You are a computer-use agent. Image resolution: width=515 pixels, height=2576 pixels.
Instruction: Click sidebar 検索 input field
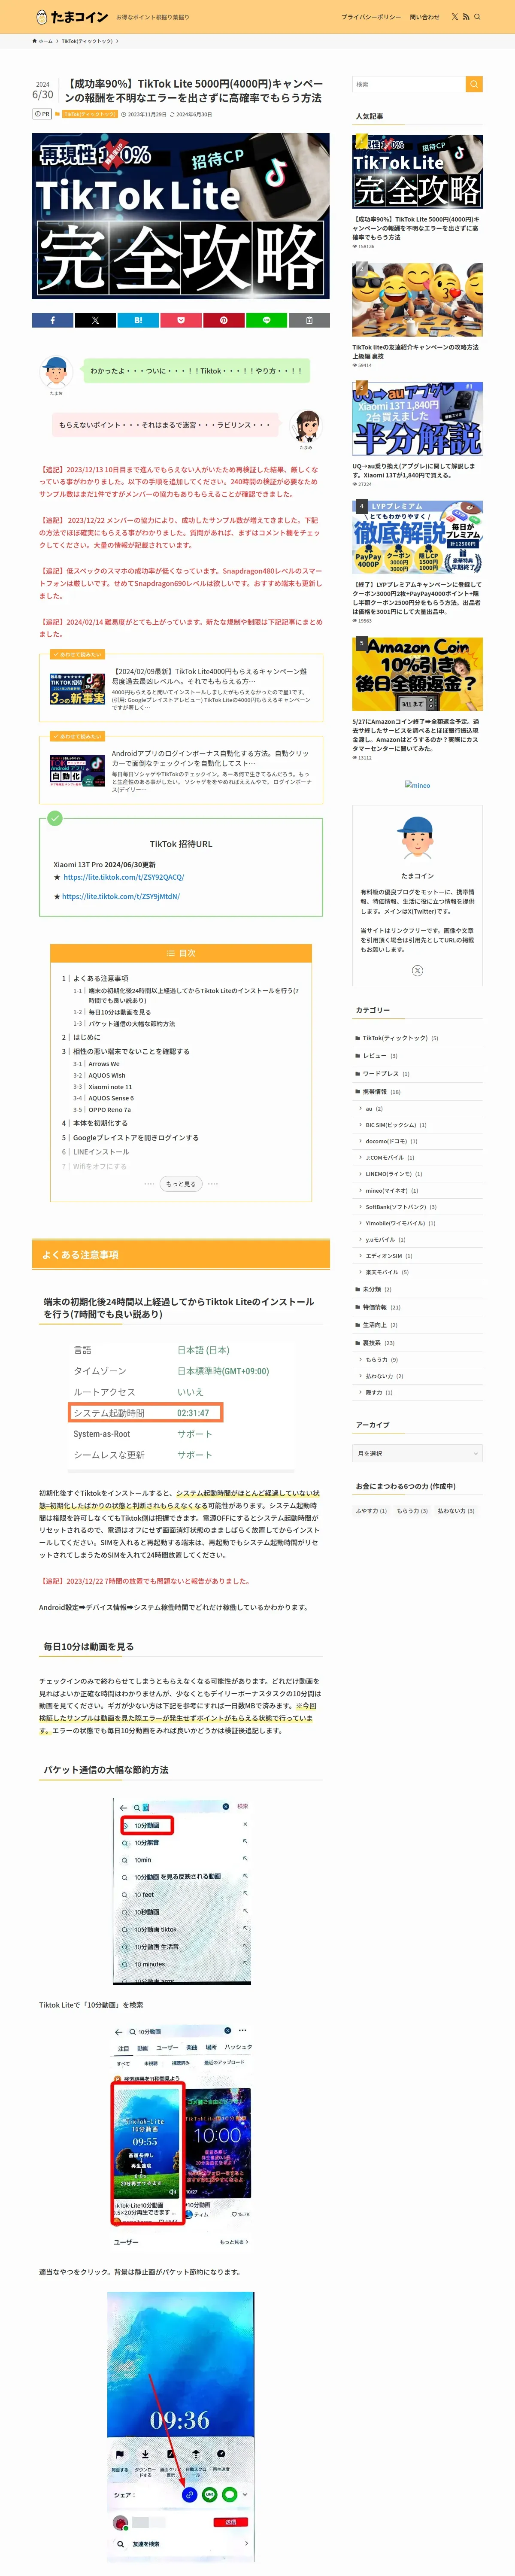tap(409, 84)
